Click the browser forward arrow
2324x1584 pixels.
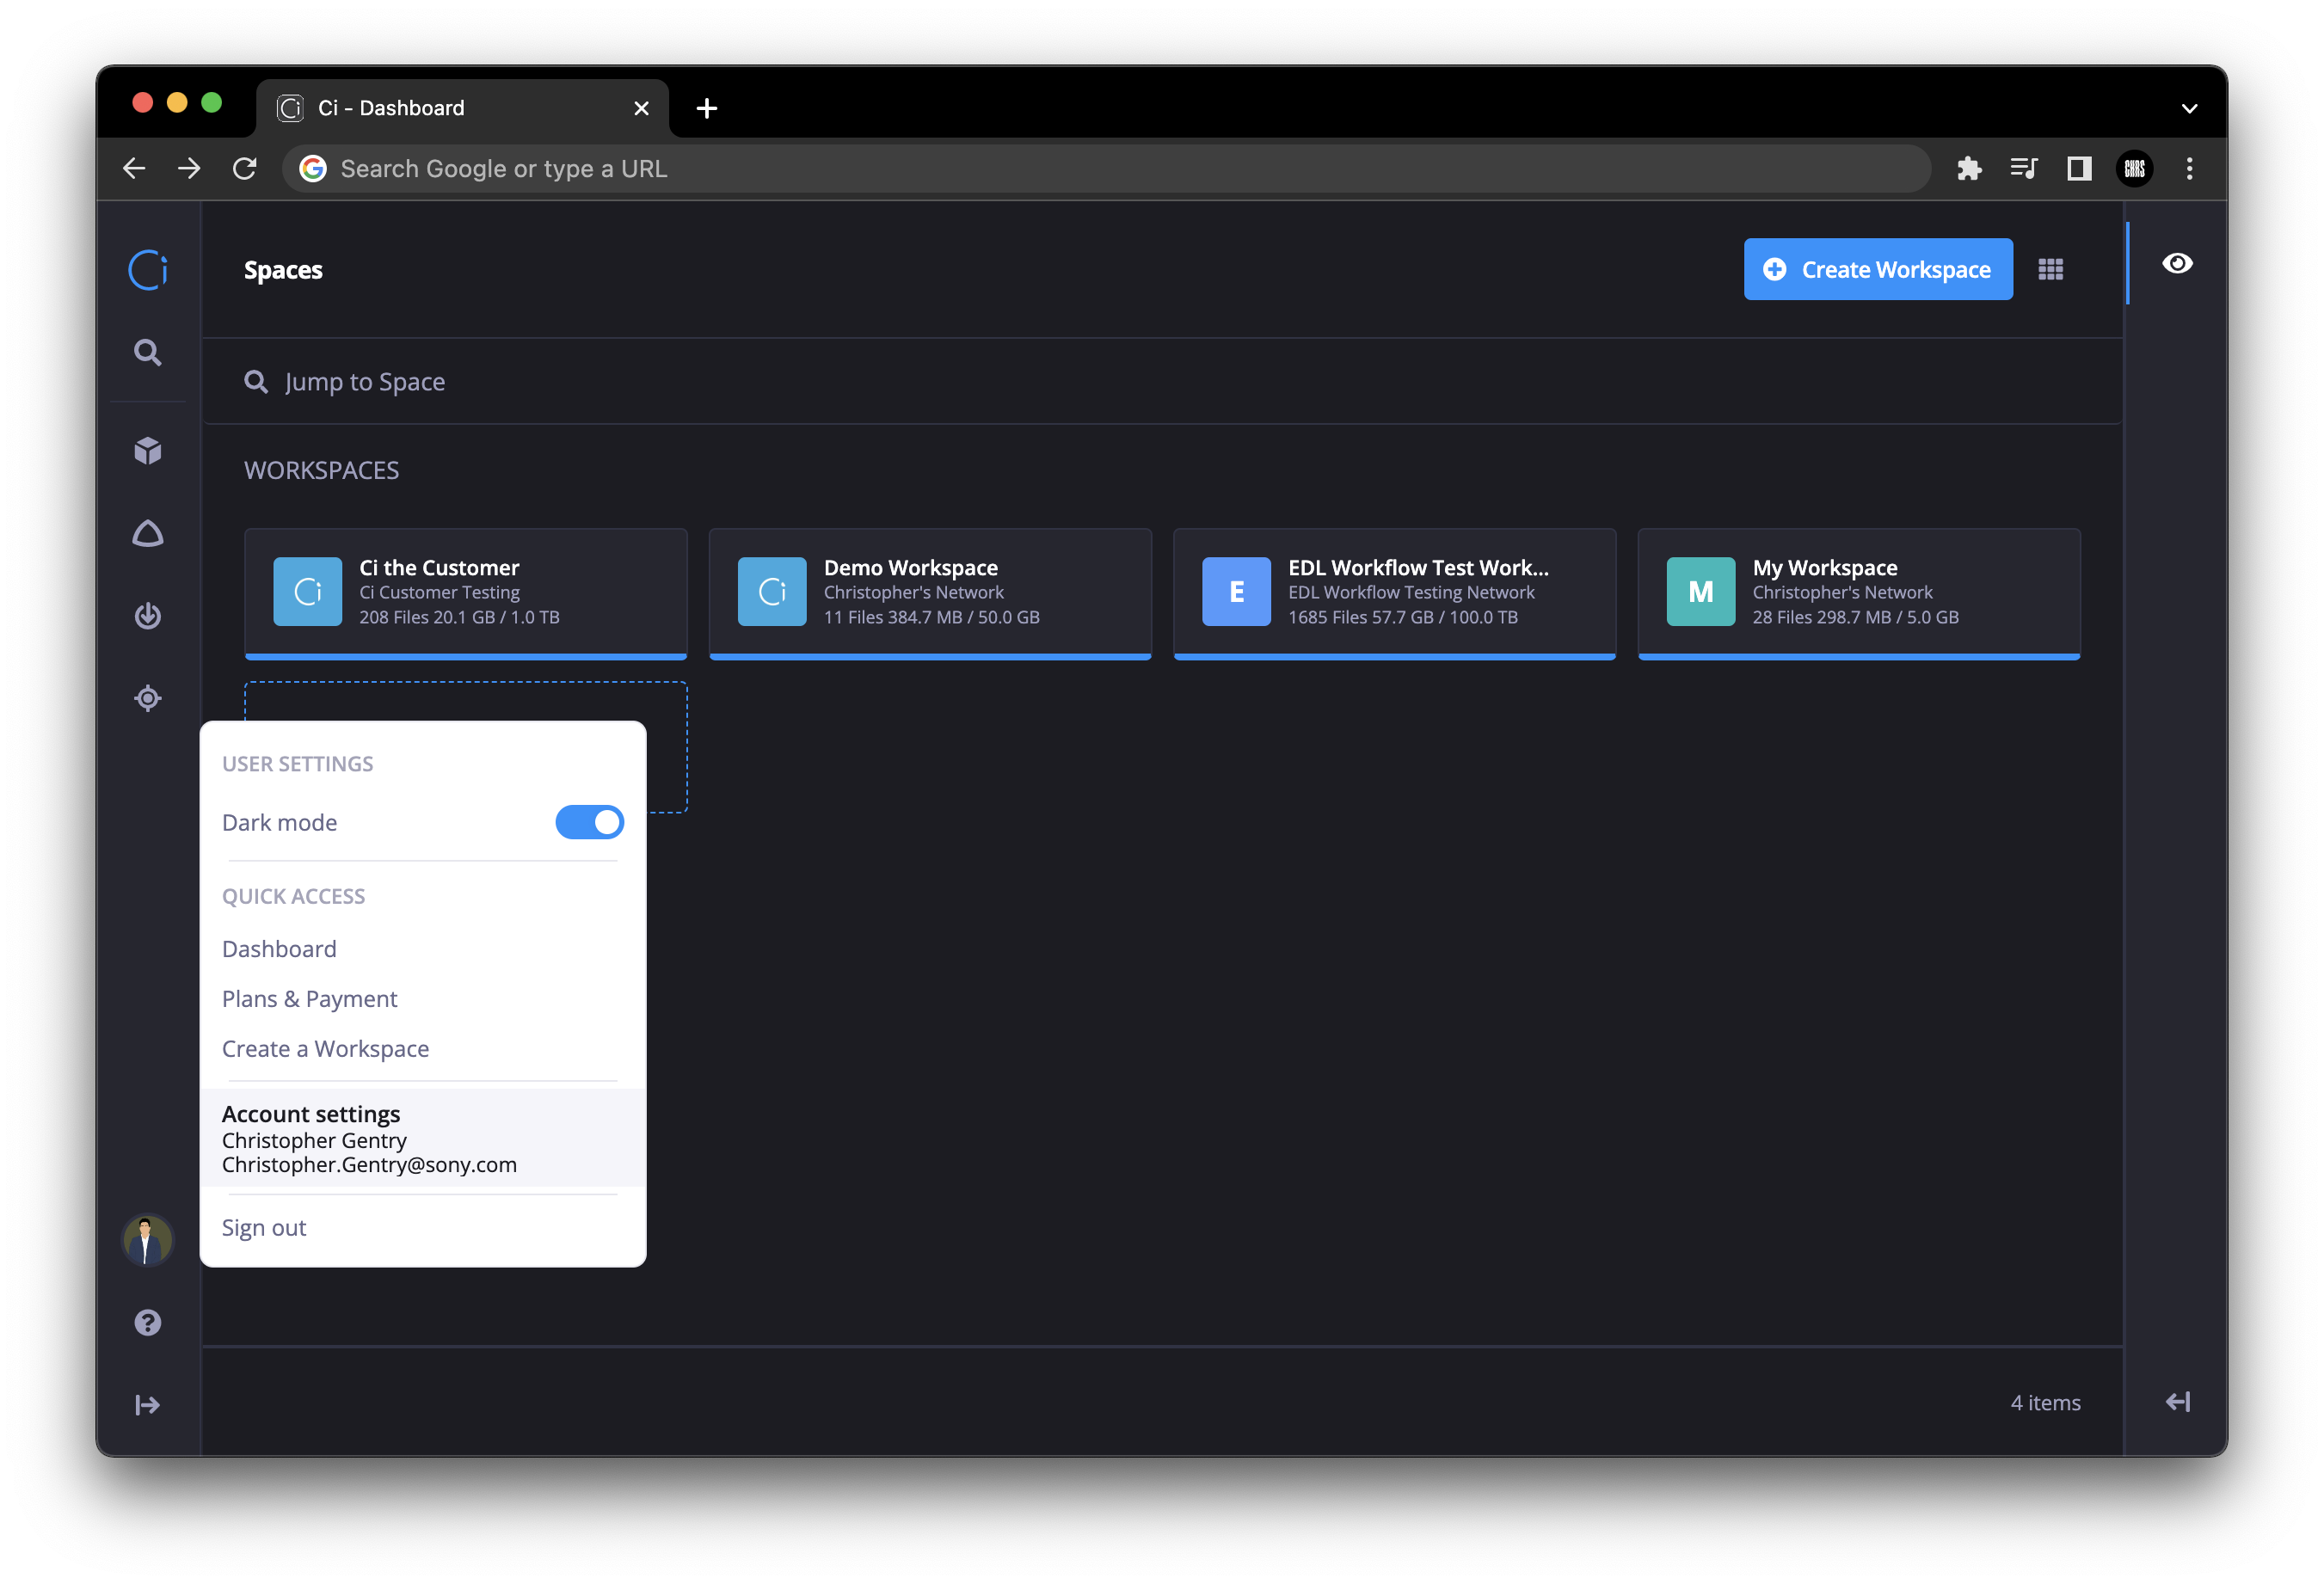pyautogui.click(x=189, y=168)
